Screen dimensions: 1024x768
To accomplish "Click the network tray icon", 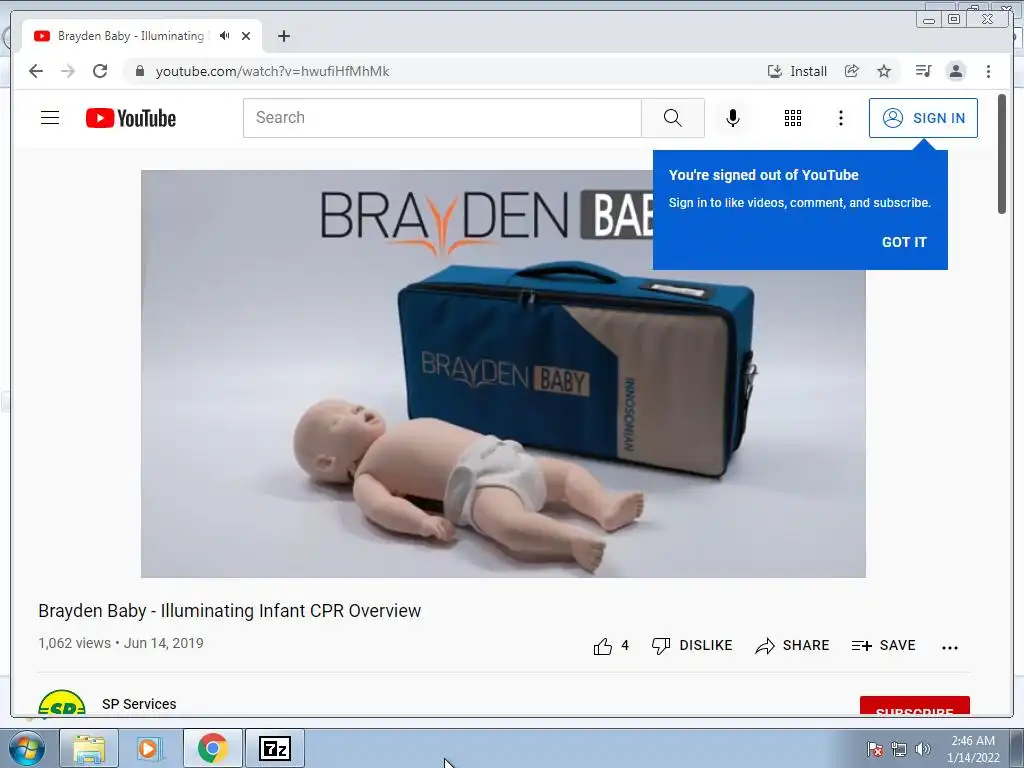I will 899,749.
